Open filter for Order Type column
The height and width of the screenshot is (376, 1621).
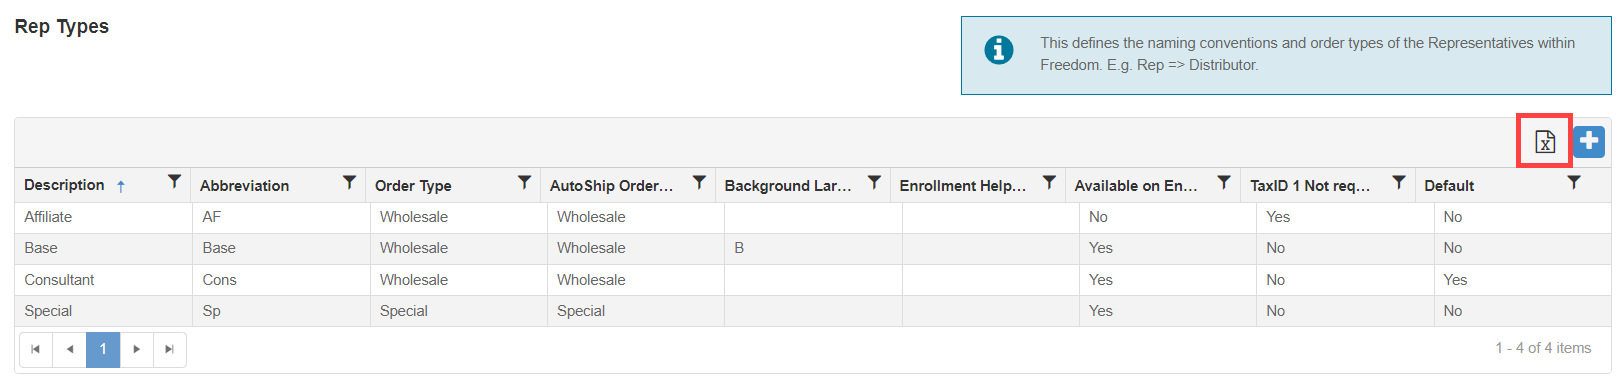(524, 183)
